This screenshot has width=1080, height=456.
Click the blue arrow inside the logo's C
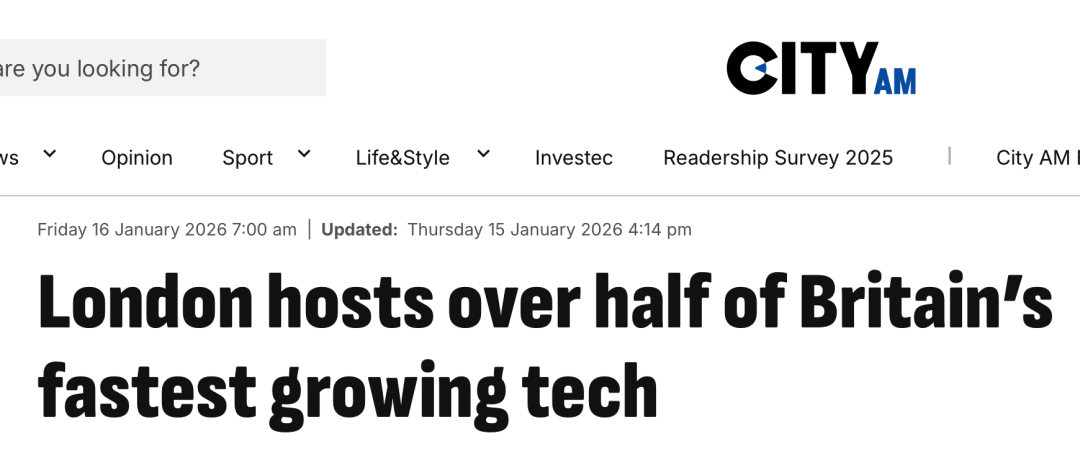click(x=759, y=68)
